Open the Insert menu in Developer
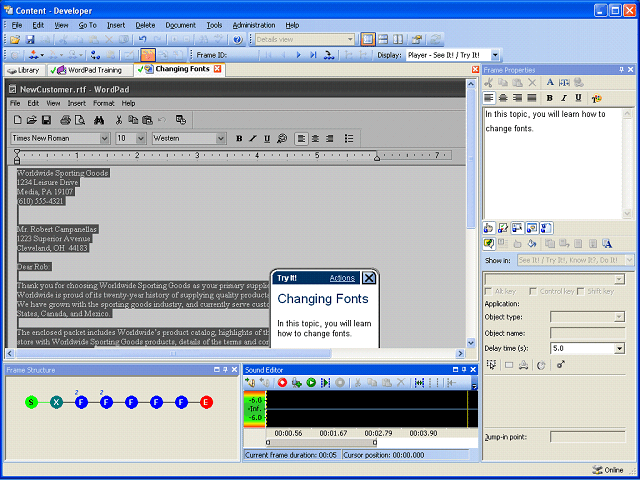 click(116, 25)
